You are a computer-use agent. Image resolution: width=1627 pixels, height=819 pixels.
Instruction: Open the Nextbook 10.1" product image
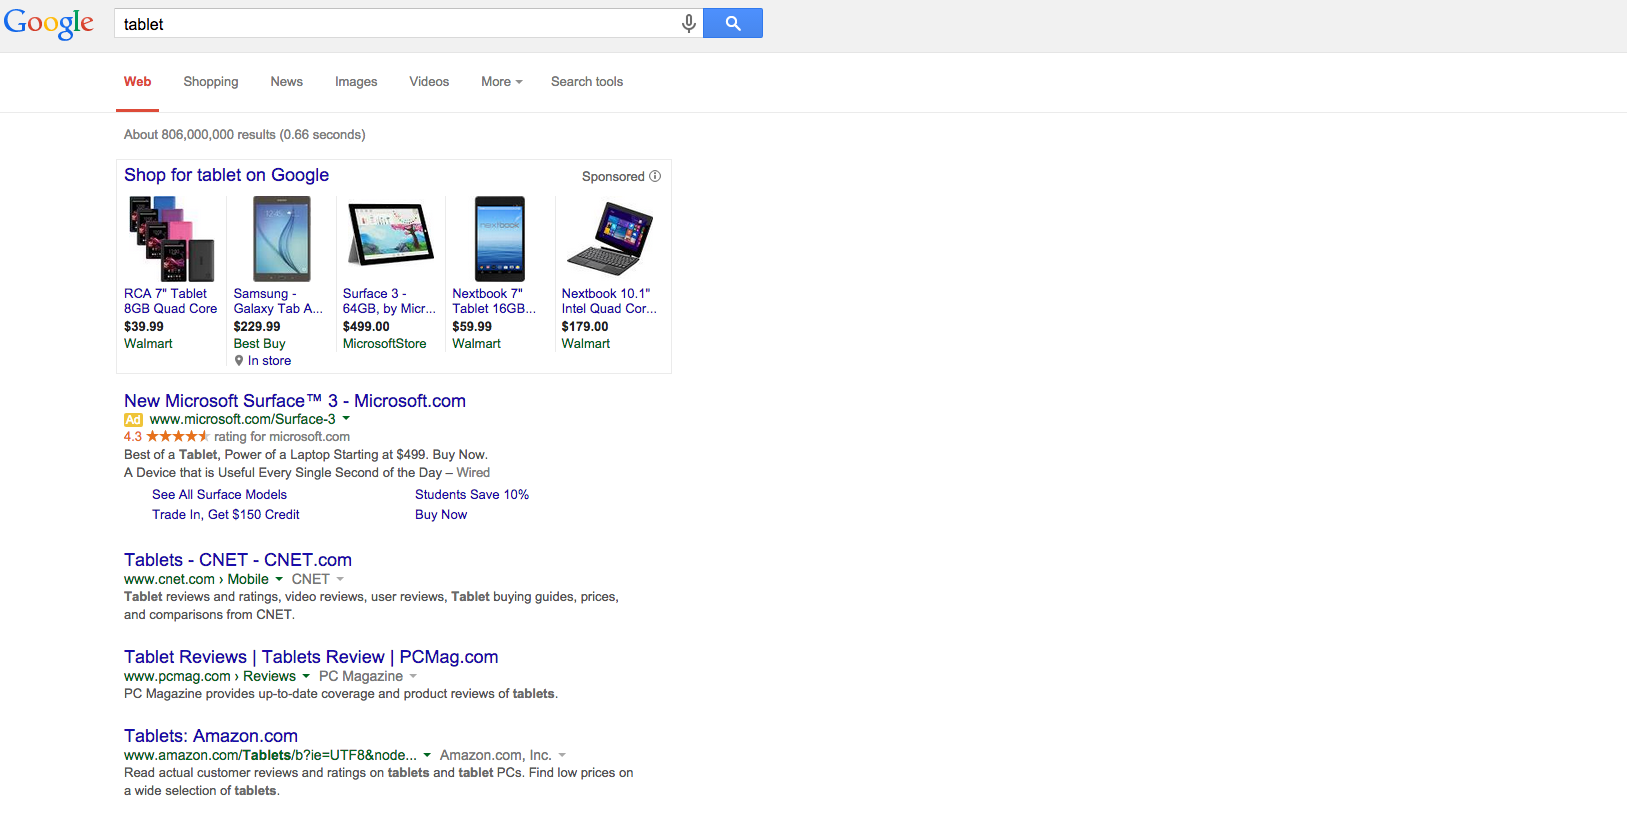coord(609,238)
